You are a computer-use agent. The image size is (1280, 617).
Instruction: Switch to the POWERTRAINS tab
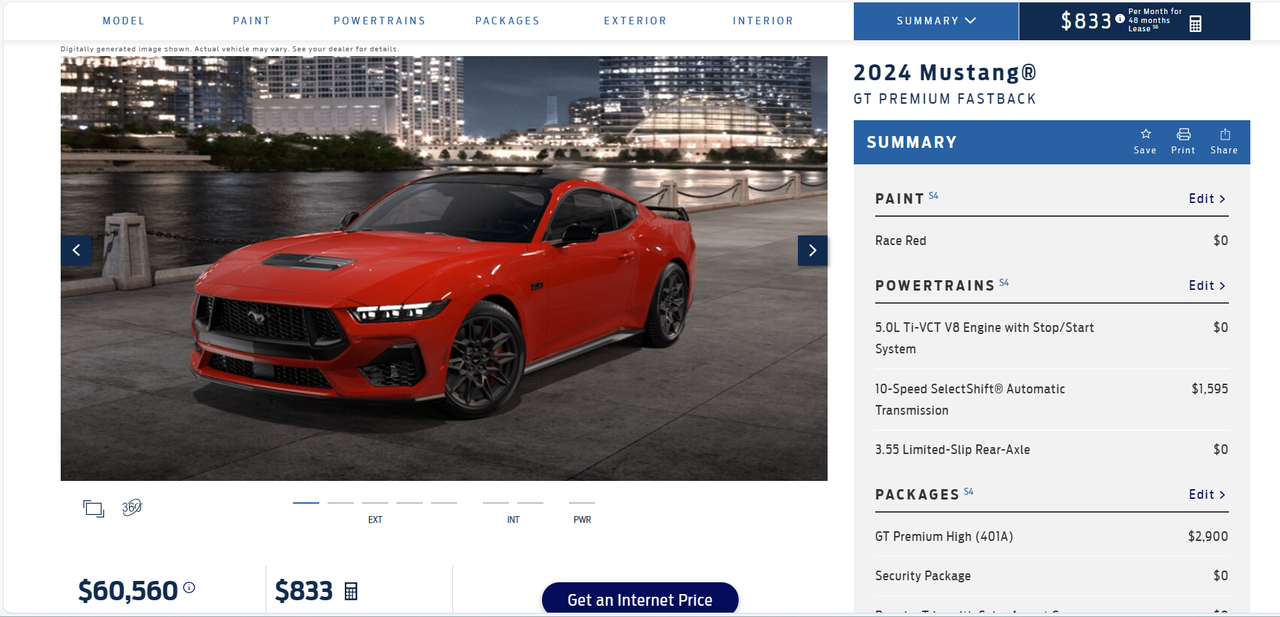(x=379, y=21)
